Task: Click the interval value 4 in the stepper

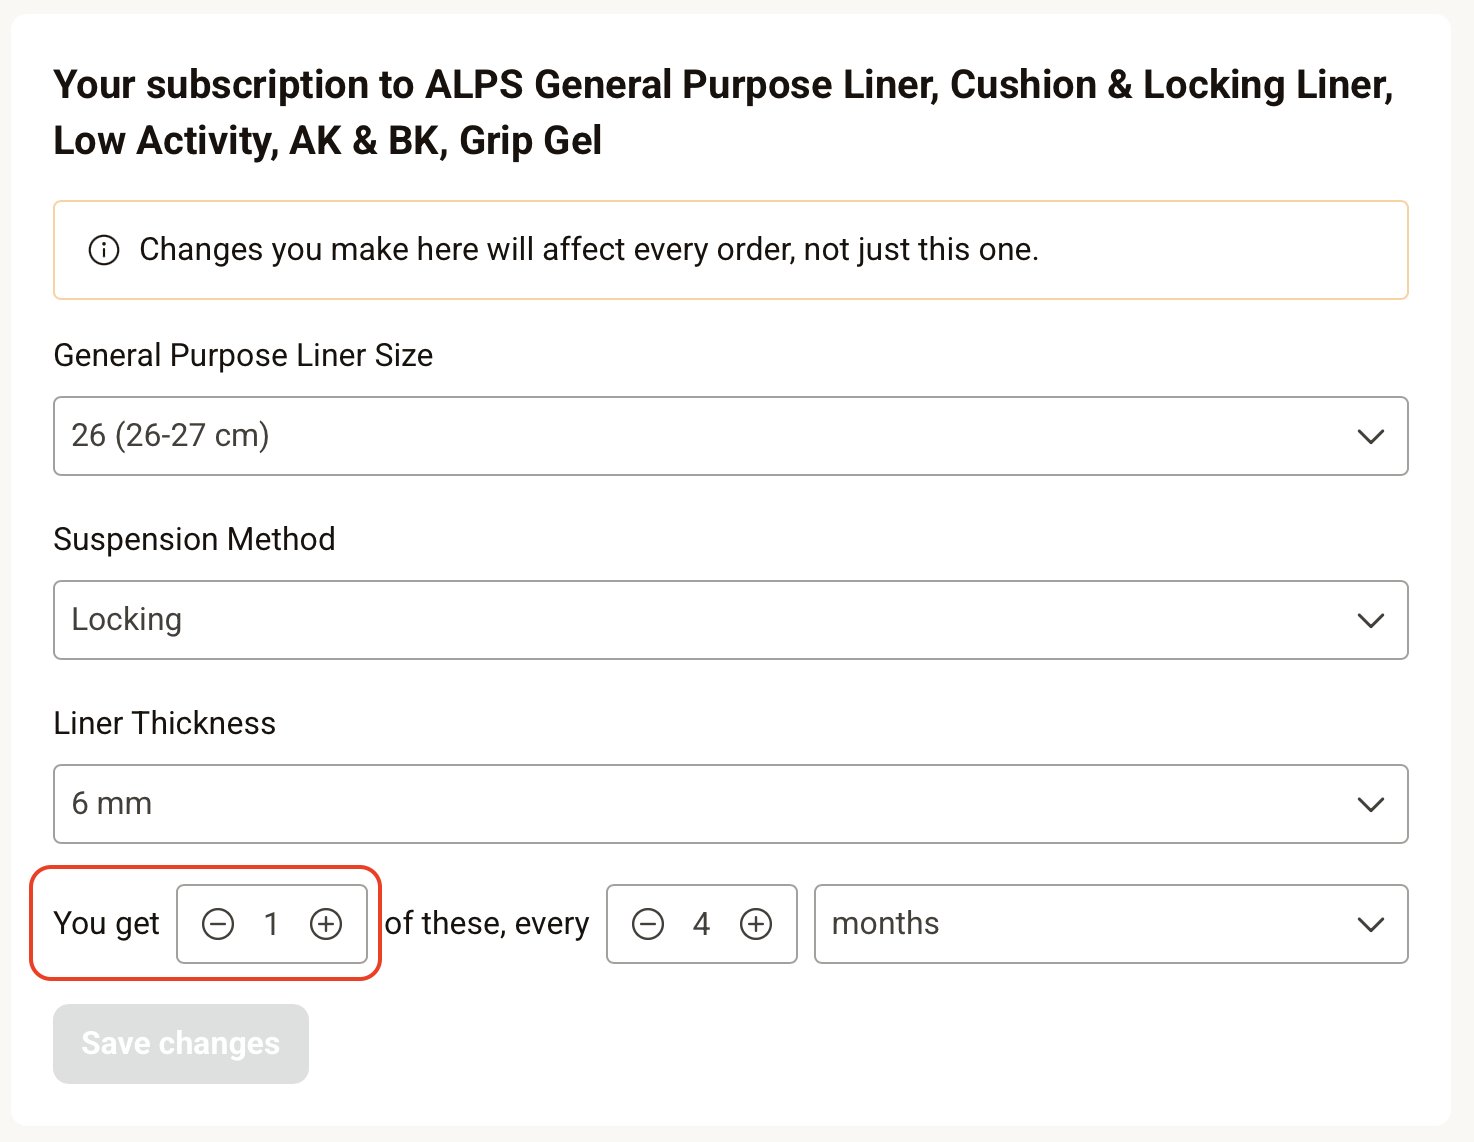Action: point(702,924)
